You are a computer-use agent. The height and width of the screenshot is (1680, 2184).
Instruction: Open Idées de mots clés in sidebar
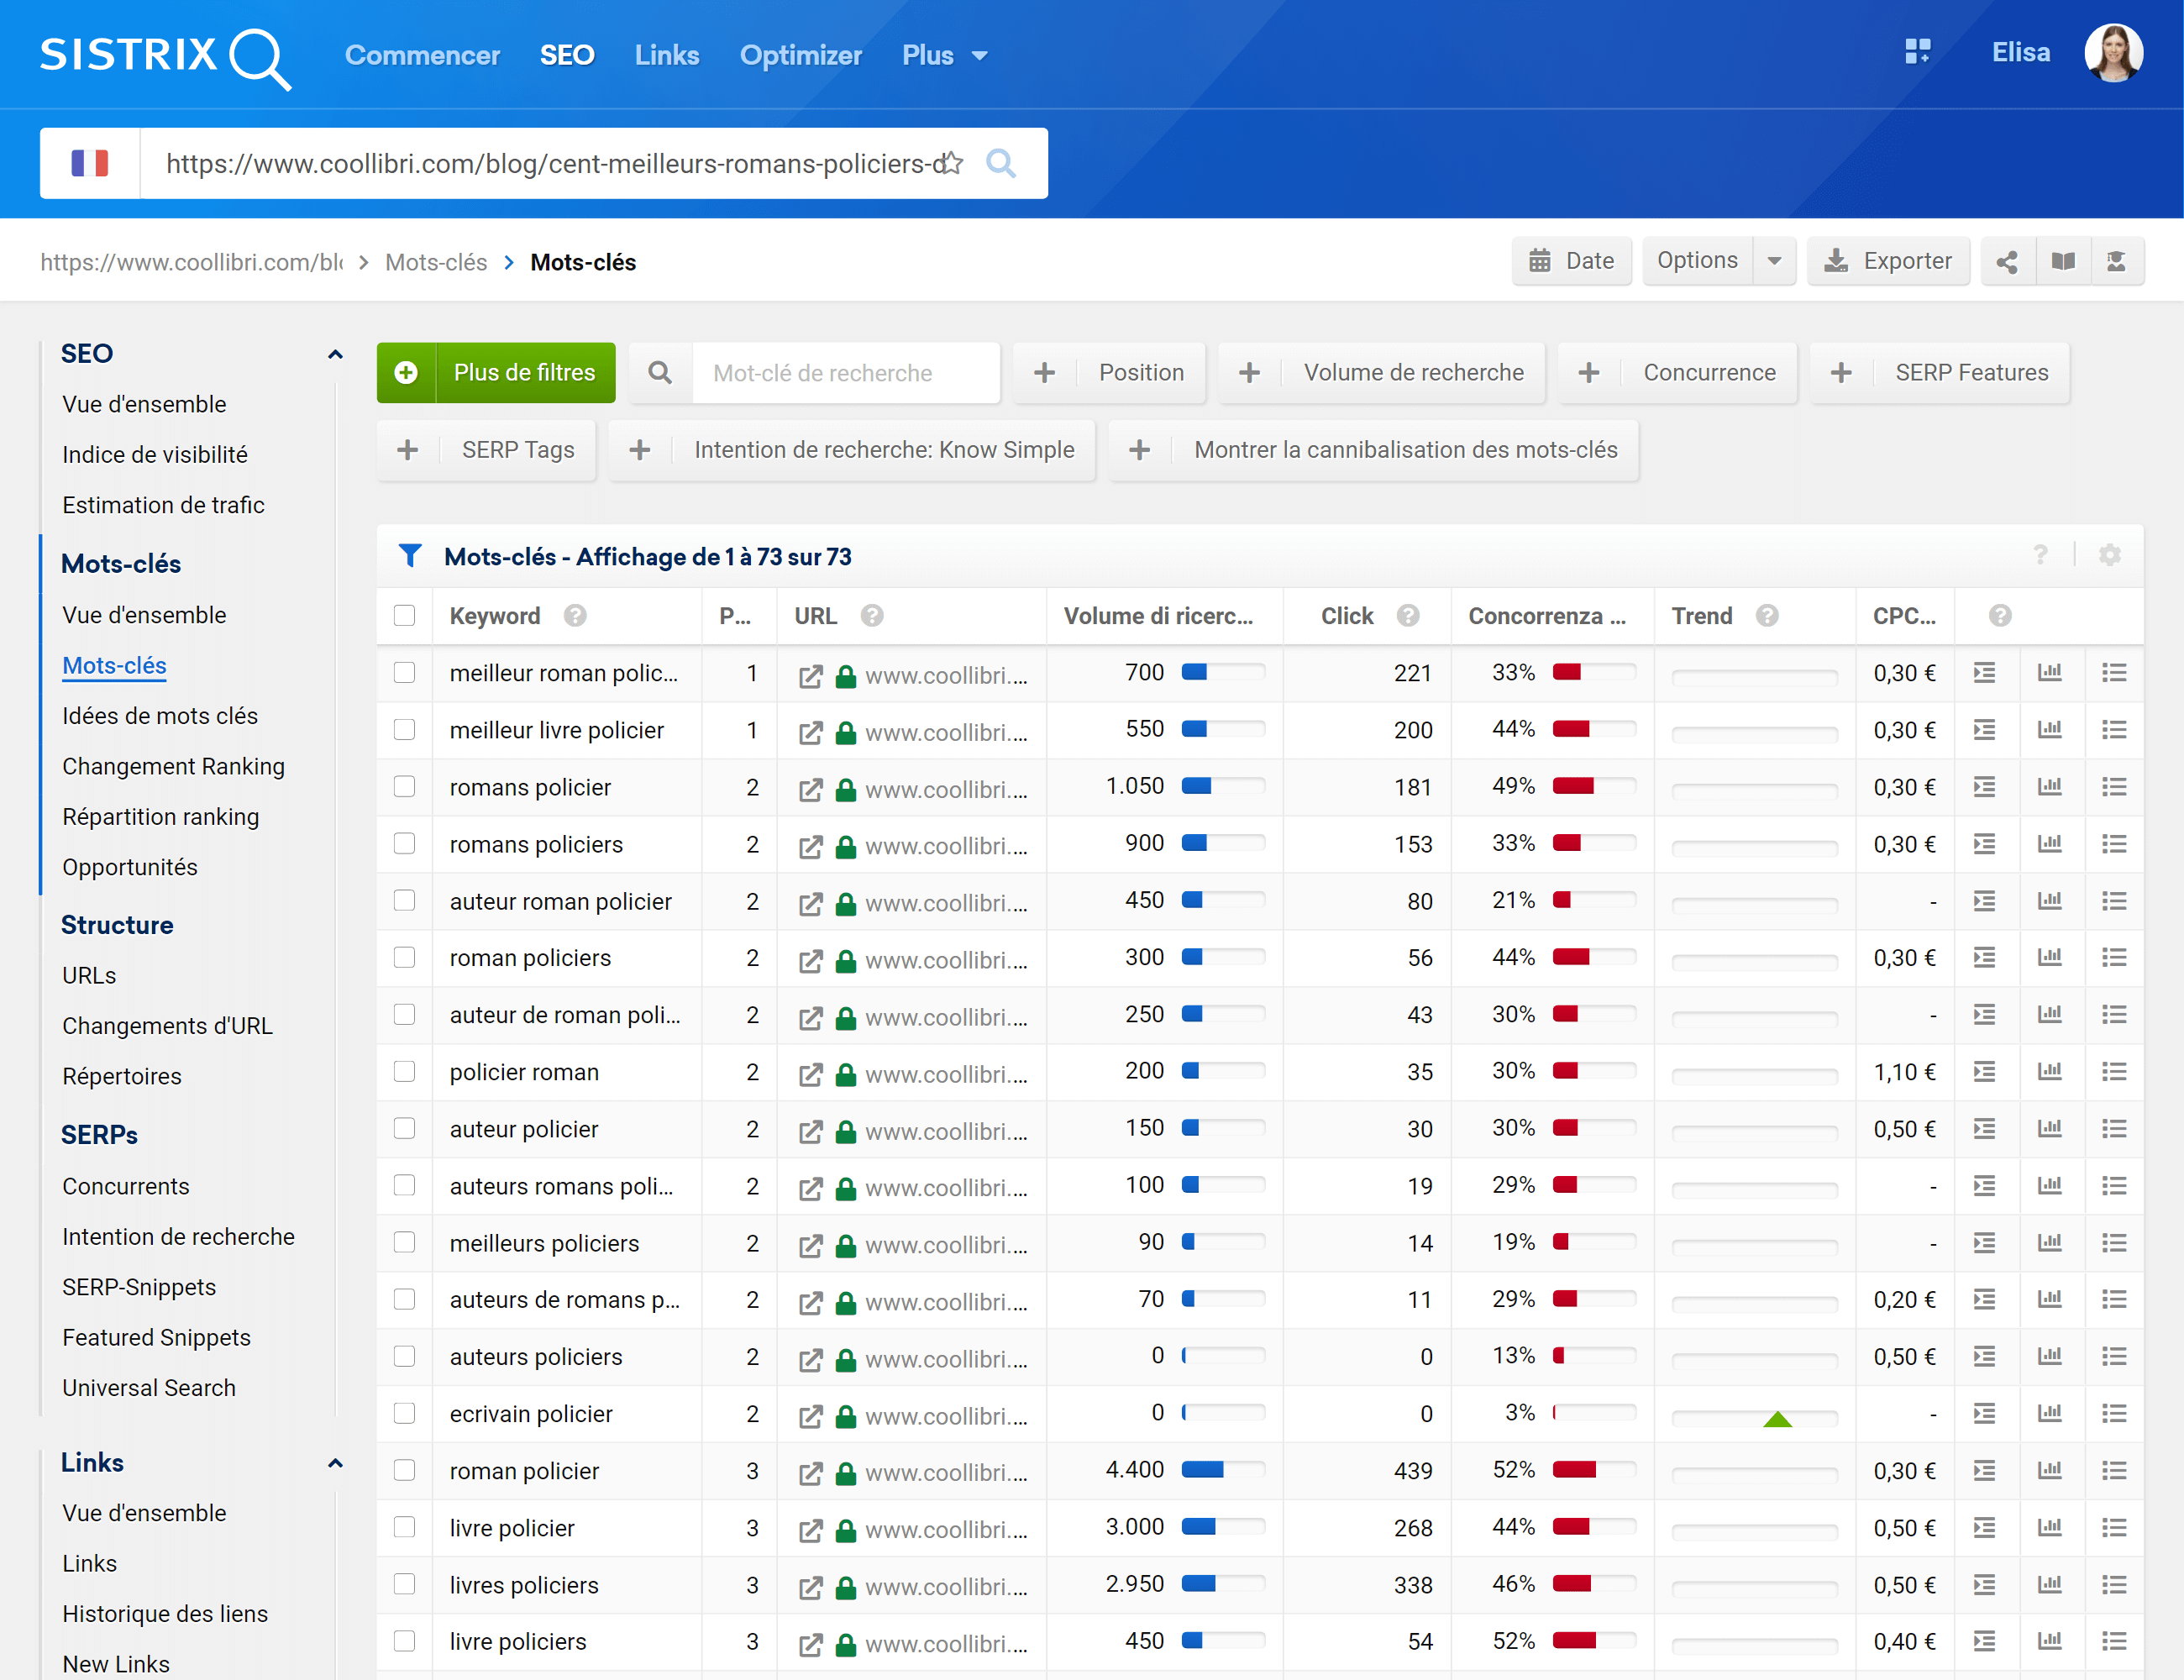(x=160, y=716)
